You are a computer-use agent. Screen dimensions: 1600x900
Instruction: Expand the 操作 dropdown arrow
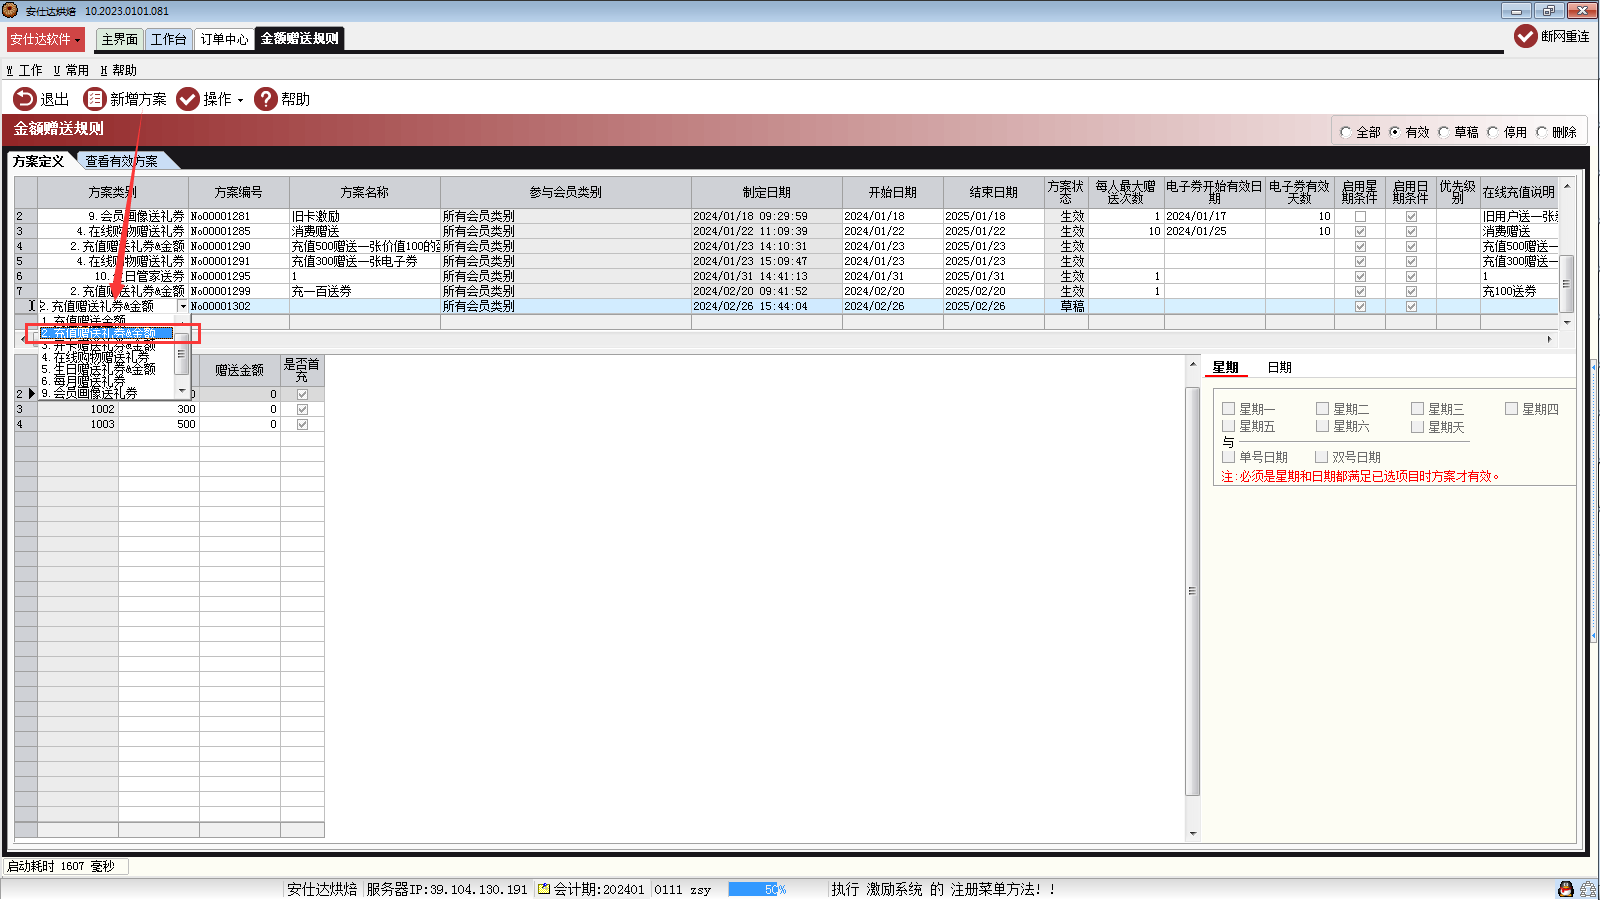(x=241, y=100)
